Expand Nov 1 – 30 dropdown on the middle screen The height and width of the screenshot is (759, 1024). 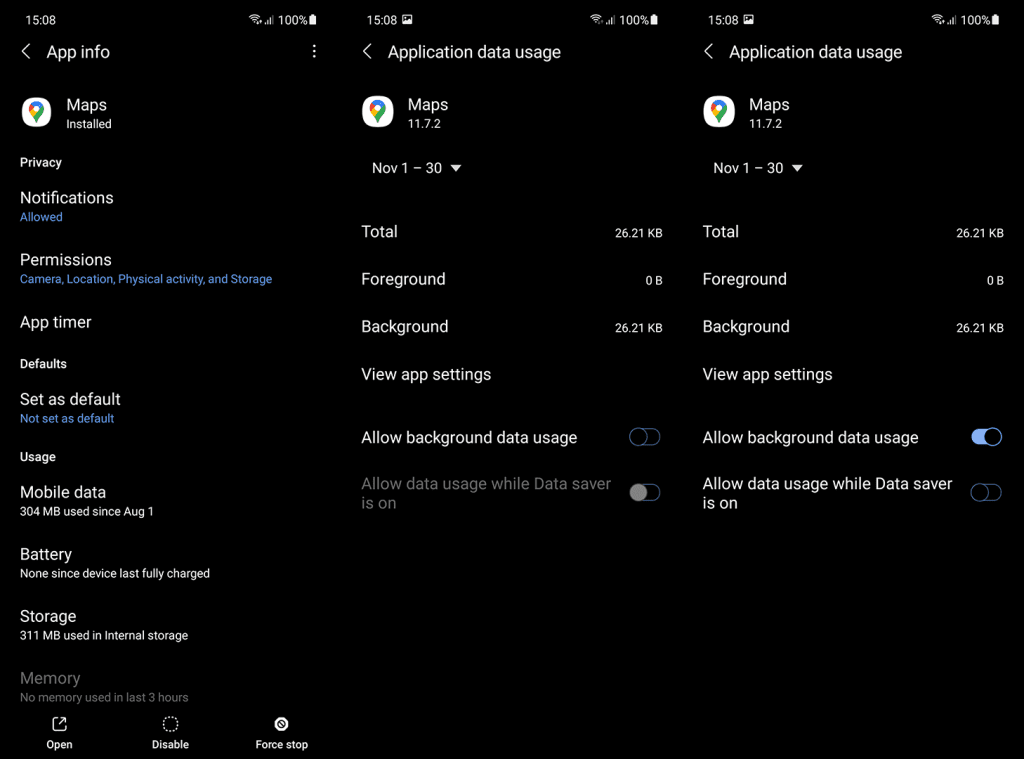pyautogui.click(x=416, y=168)
